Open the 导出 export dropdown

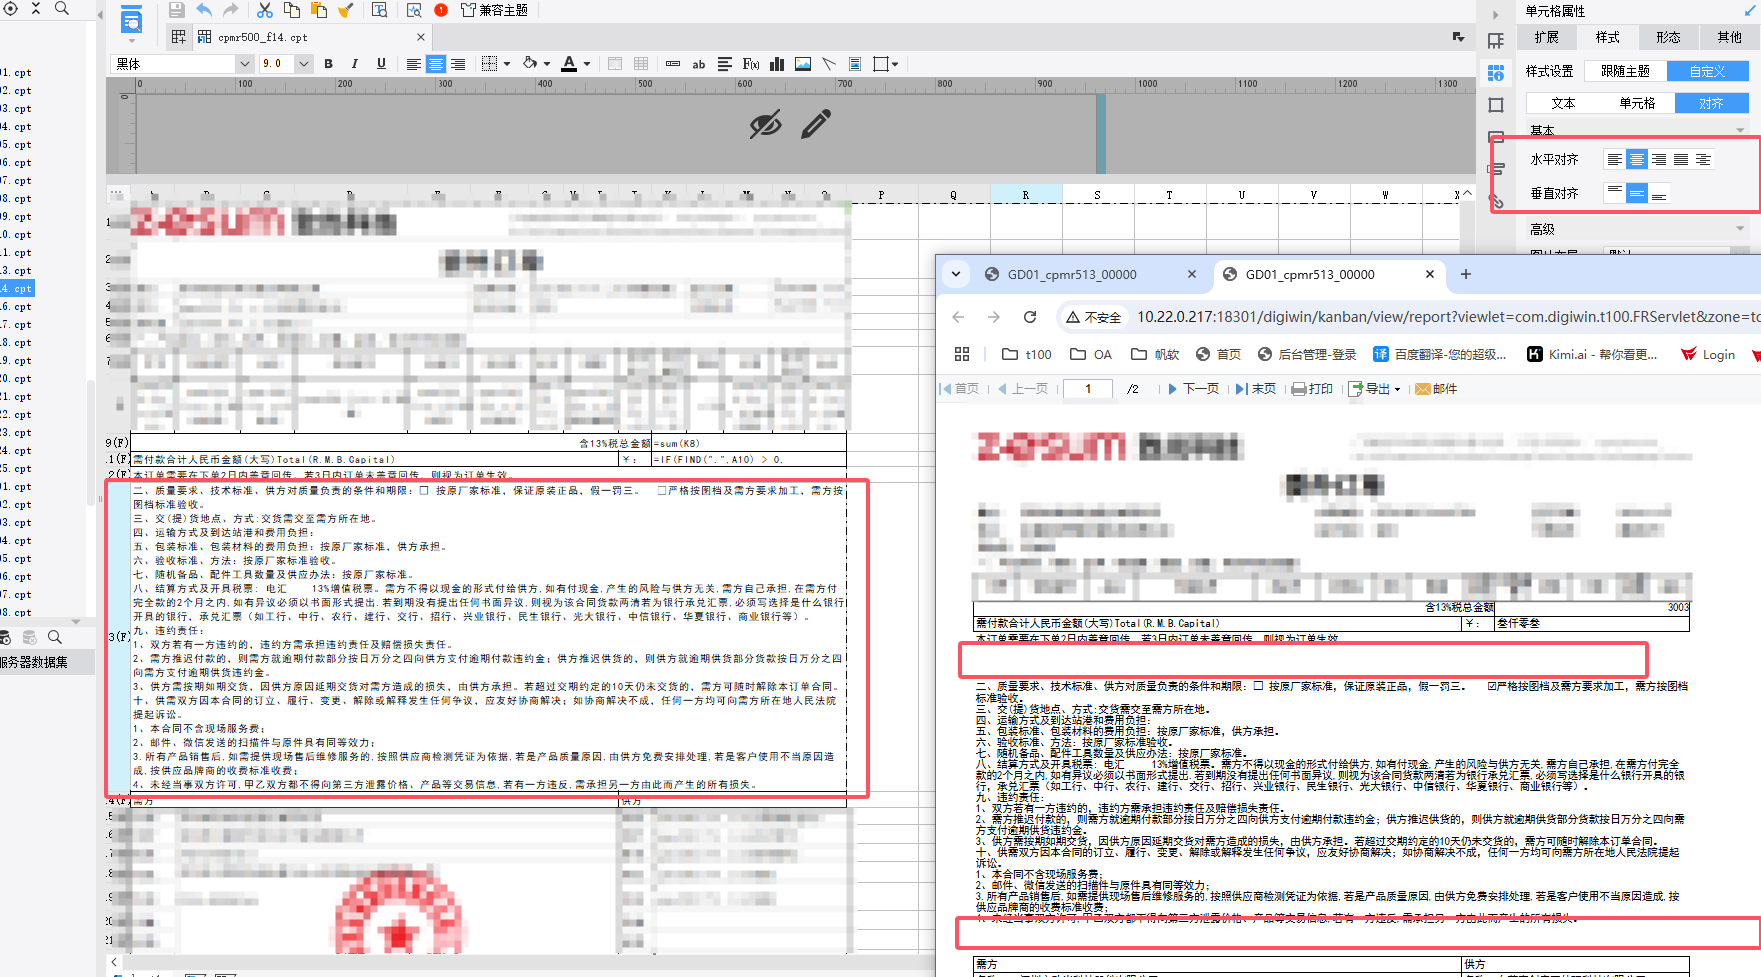click(1375, 389)
